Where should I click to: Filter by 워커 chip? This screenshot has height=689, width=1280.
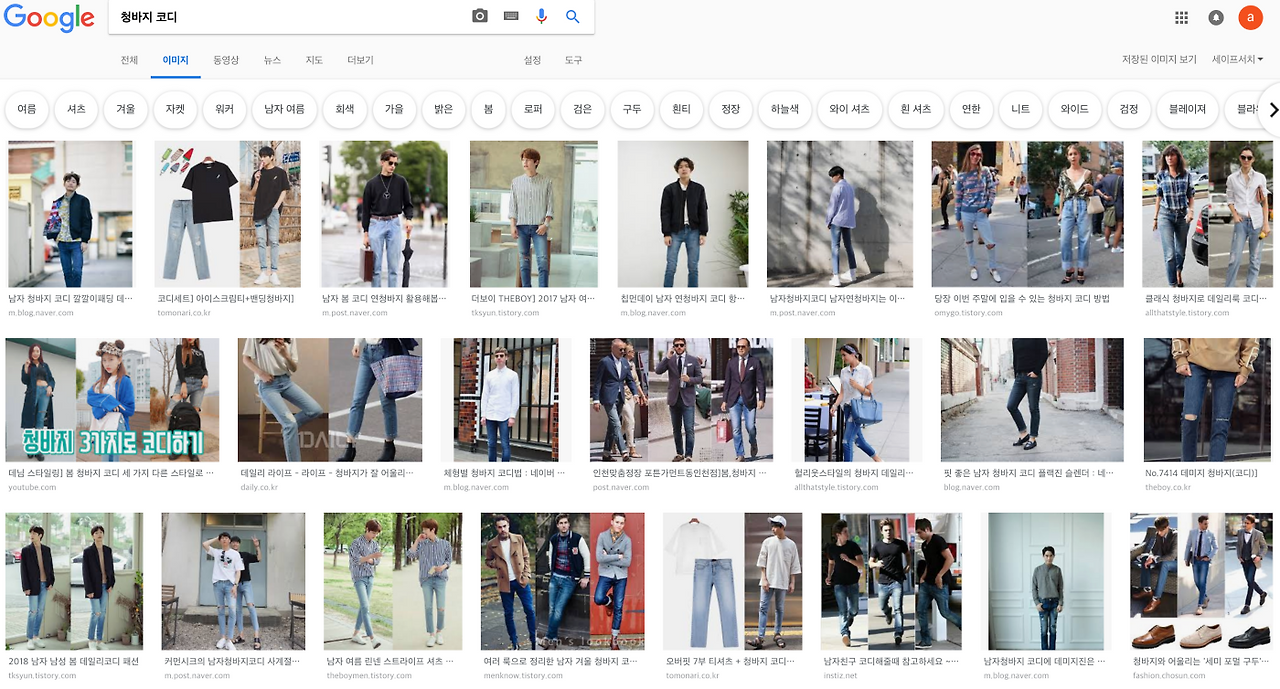(x=224, y=109)
